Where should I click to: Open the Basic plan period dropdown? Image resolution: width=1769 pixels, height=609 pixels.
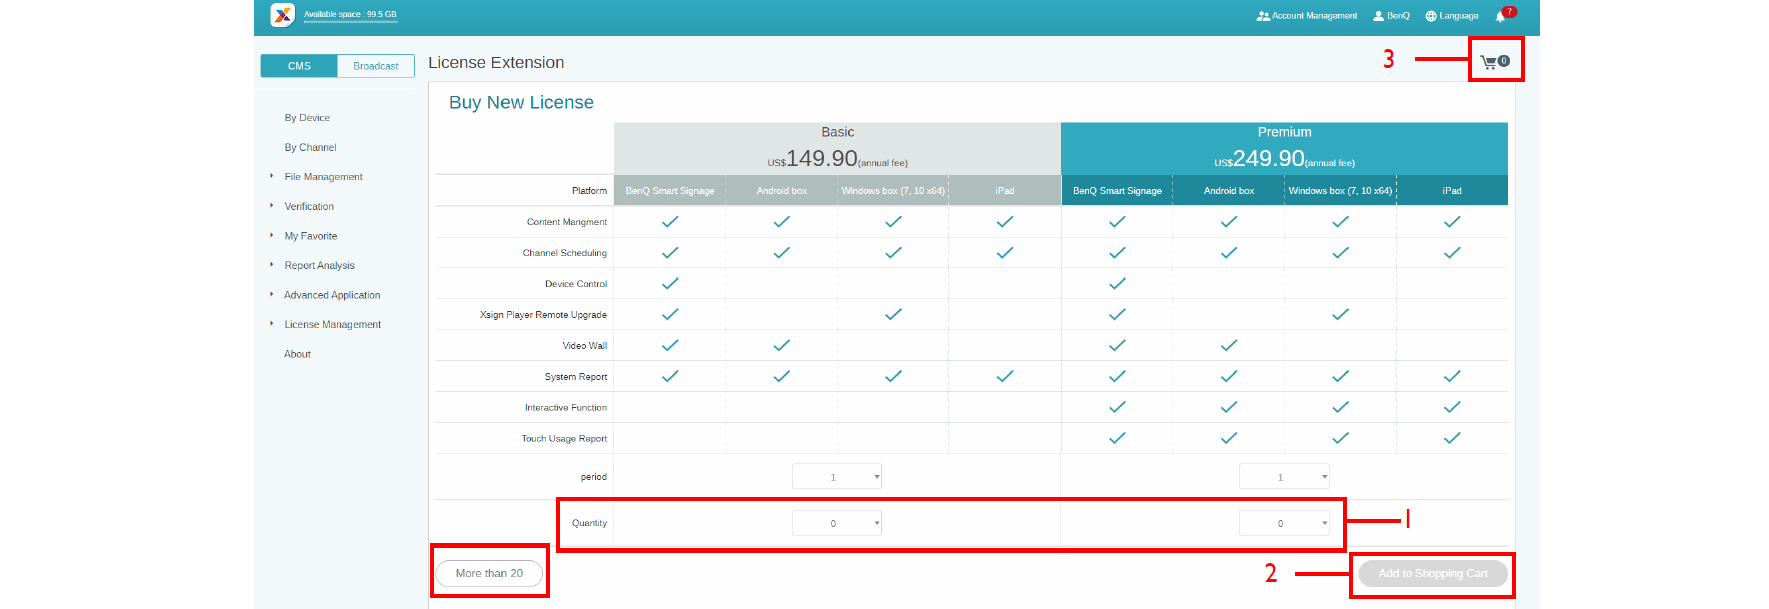pyautogui.click(x=837, y=477)
